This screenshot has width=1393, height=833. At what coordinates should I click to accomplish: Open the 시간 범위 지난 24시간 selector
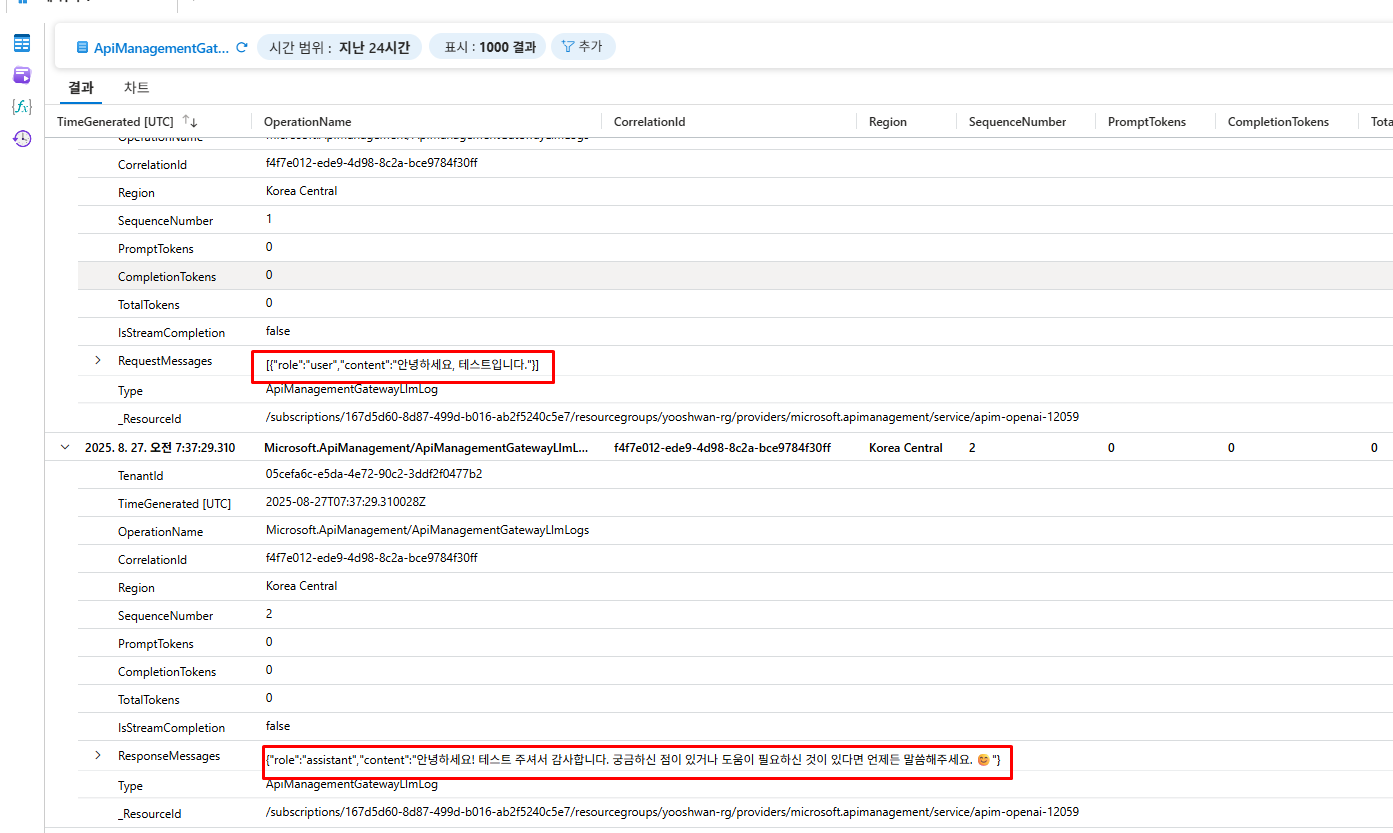[x=339, y=47]
